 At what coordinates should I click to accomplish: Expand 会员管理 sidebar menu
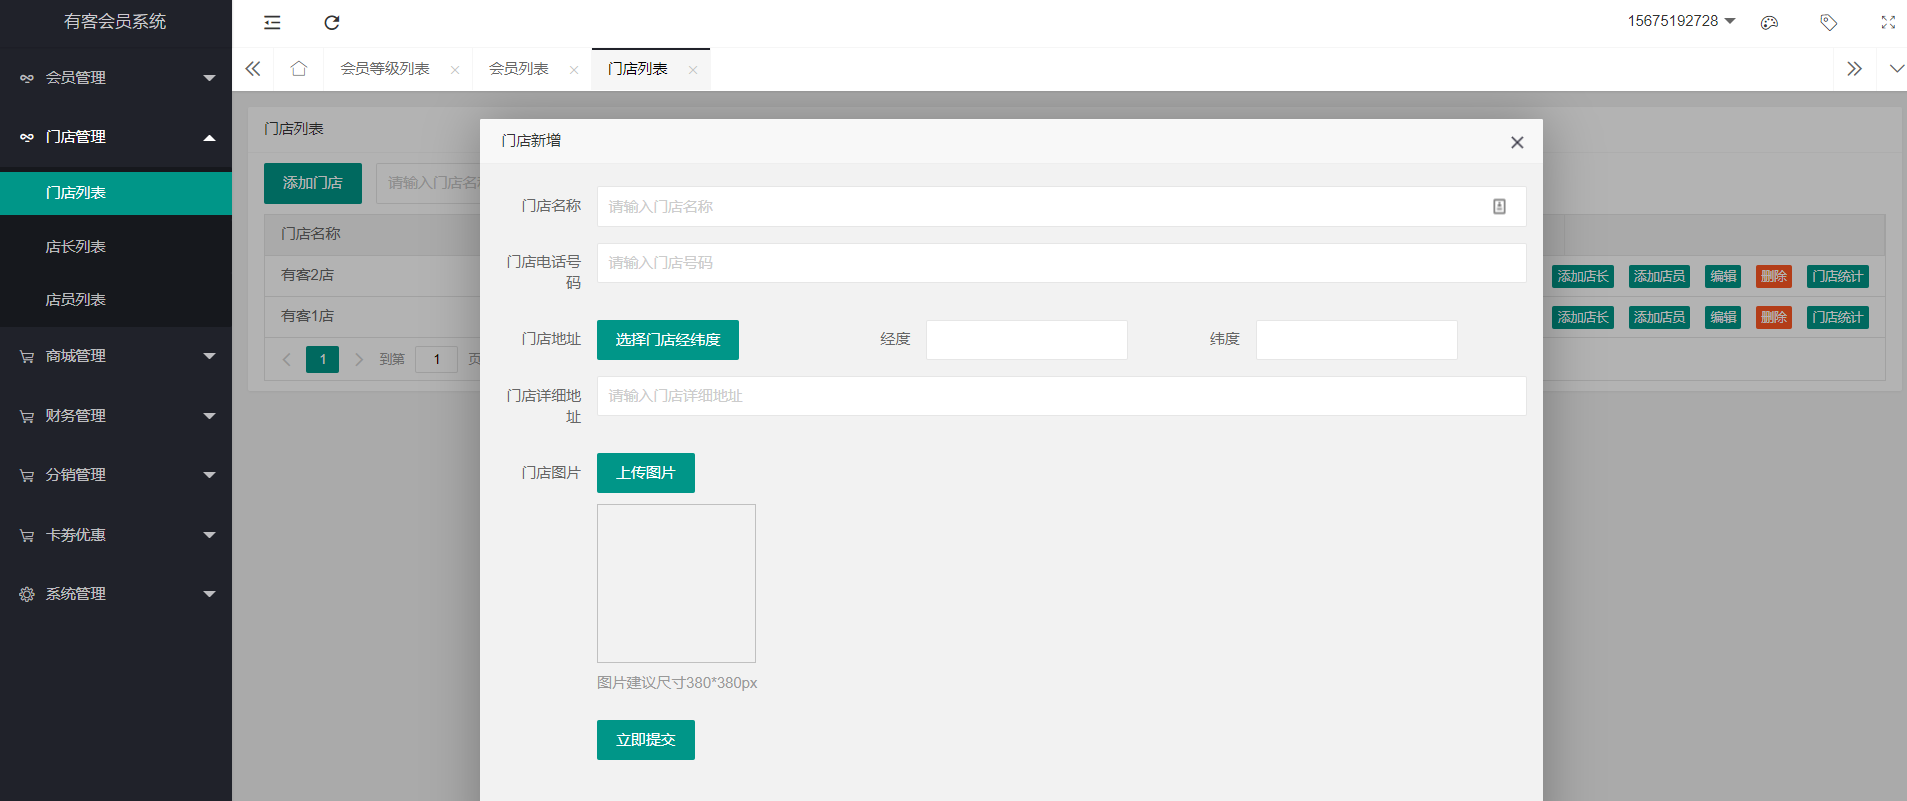[116, 77]
